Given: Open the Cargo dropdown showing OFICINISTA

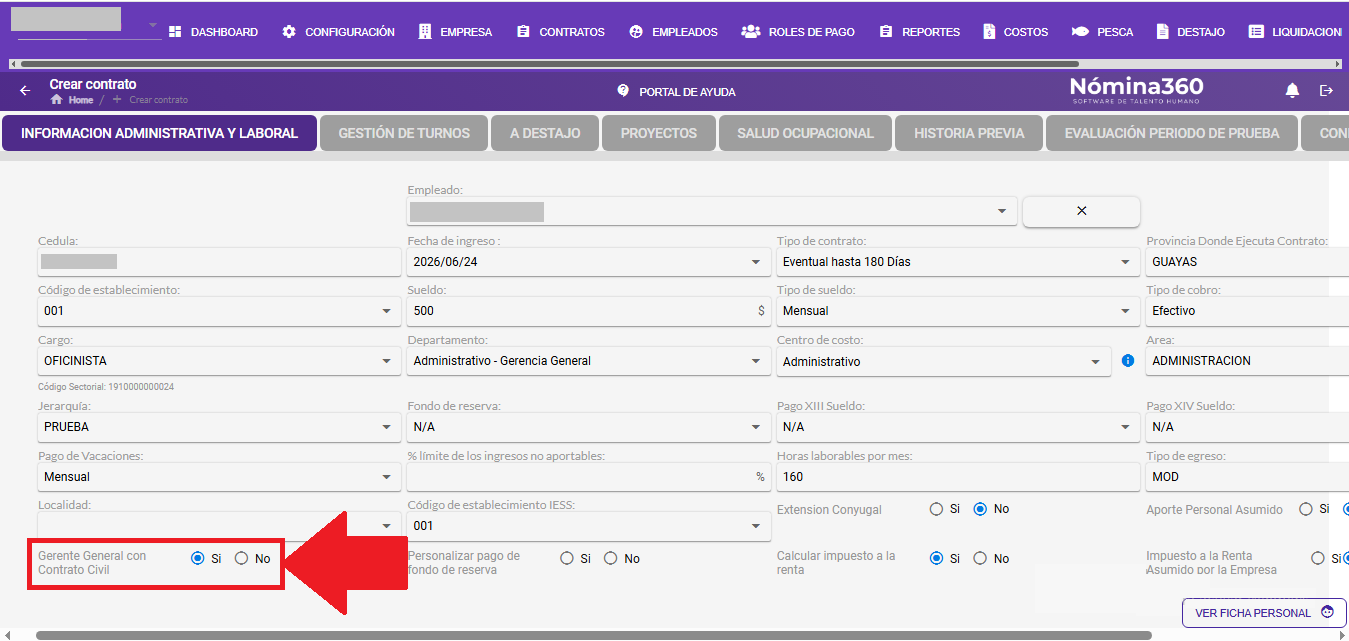Looking at the screenshot, I should point(219,361).
